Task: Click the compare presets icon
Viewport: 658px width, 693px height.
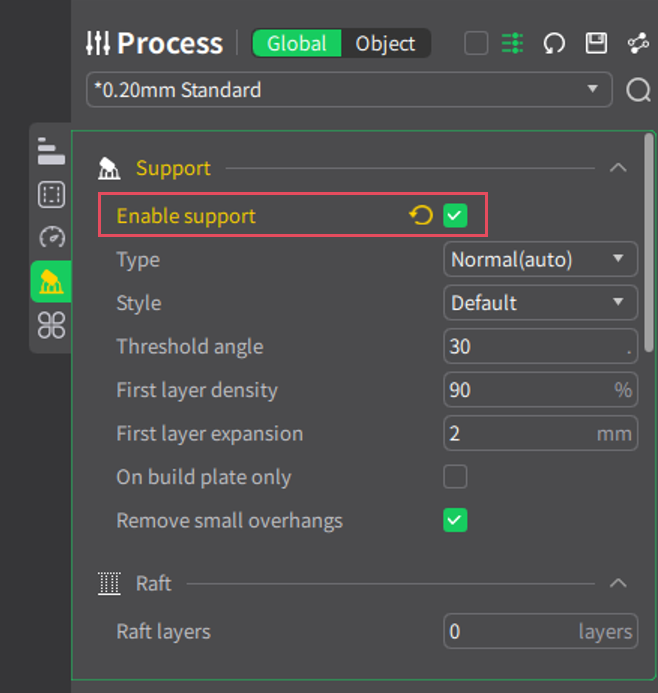Action: coord(637,43)
